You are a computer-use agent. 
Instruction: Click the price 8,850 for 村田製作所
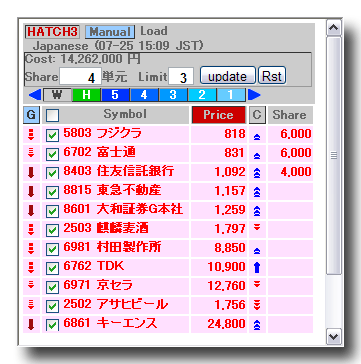point(230,248)
